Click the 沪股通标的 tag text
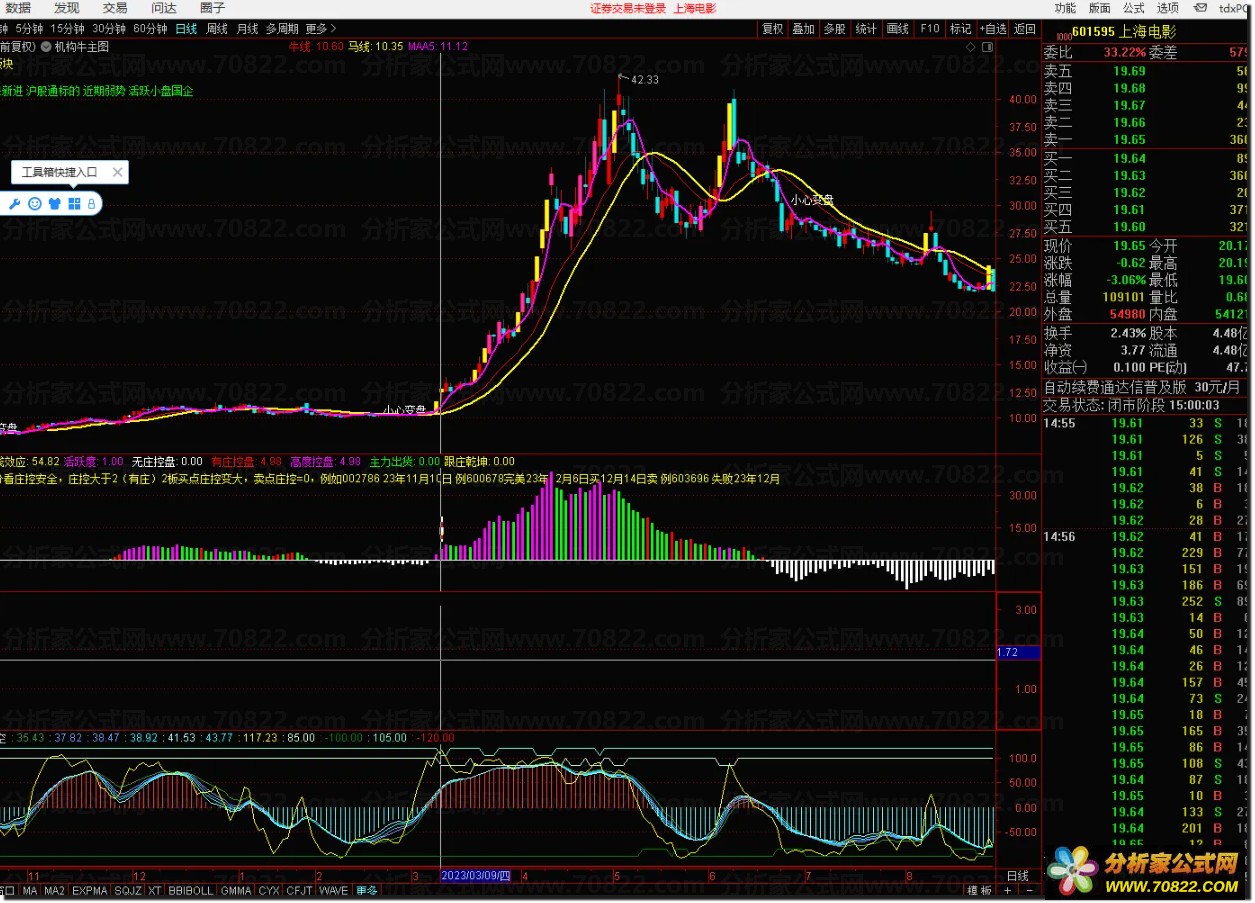The width and height of the screenshot is (1255, 903). [x=52, y=90]
